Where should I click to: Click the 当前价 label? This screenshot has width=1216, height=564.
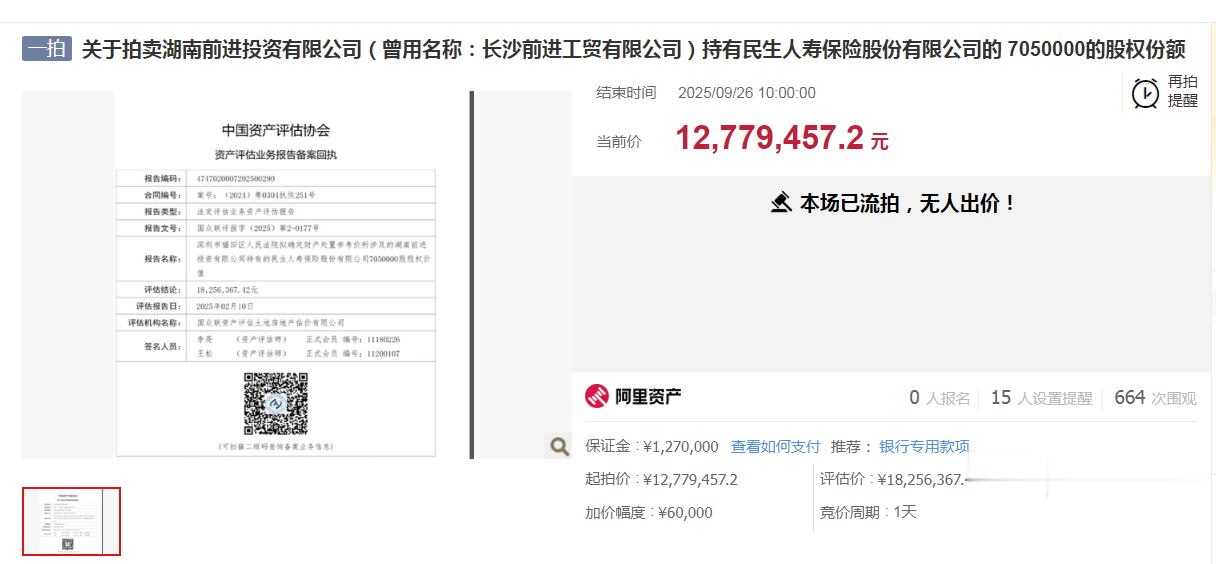[619, 142]
